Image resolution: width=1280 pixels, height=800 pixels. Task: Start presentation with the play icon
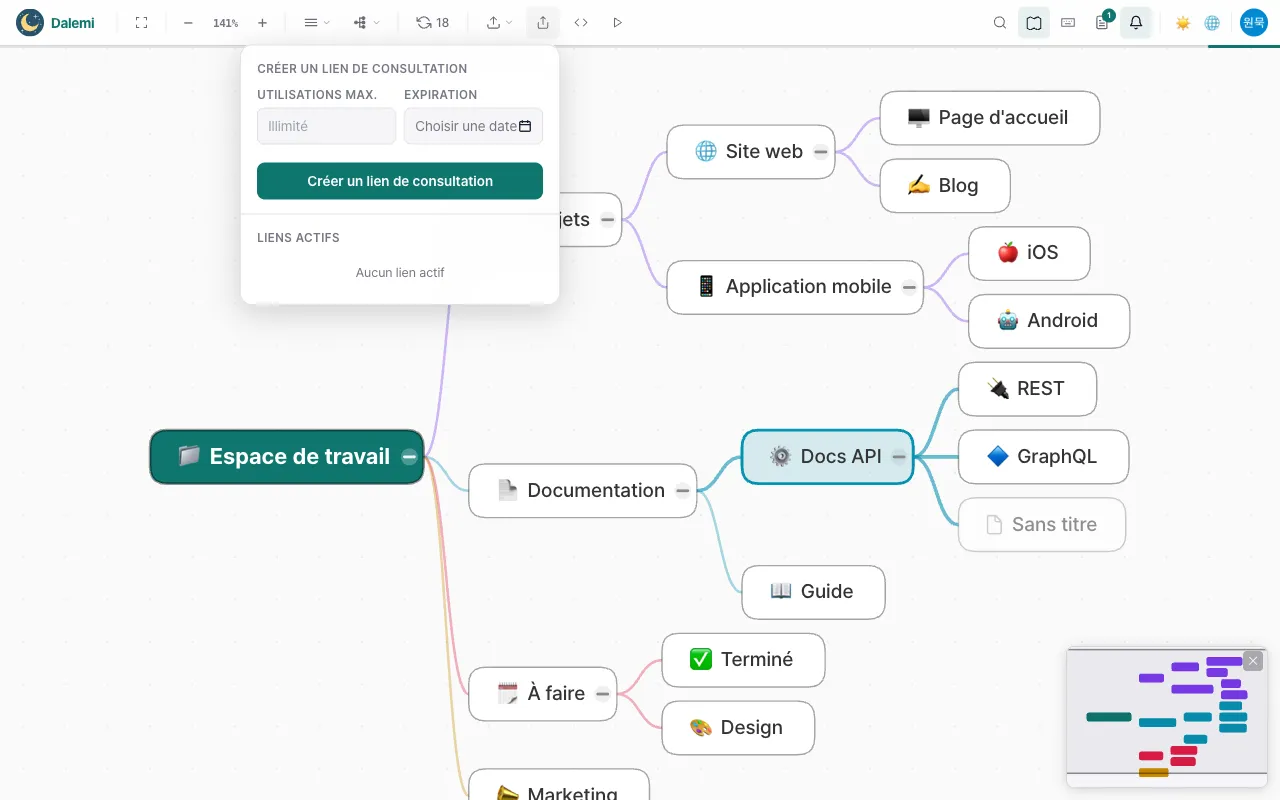point(617,22)
